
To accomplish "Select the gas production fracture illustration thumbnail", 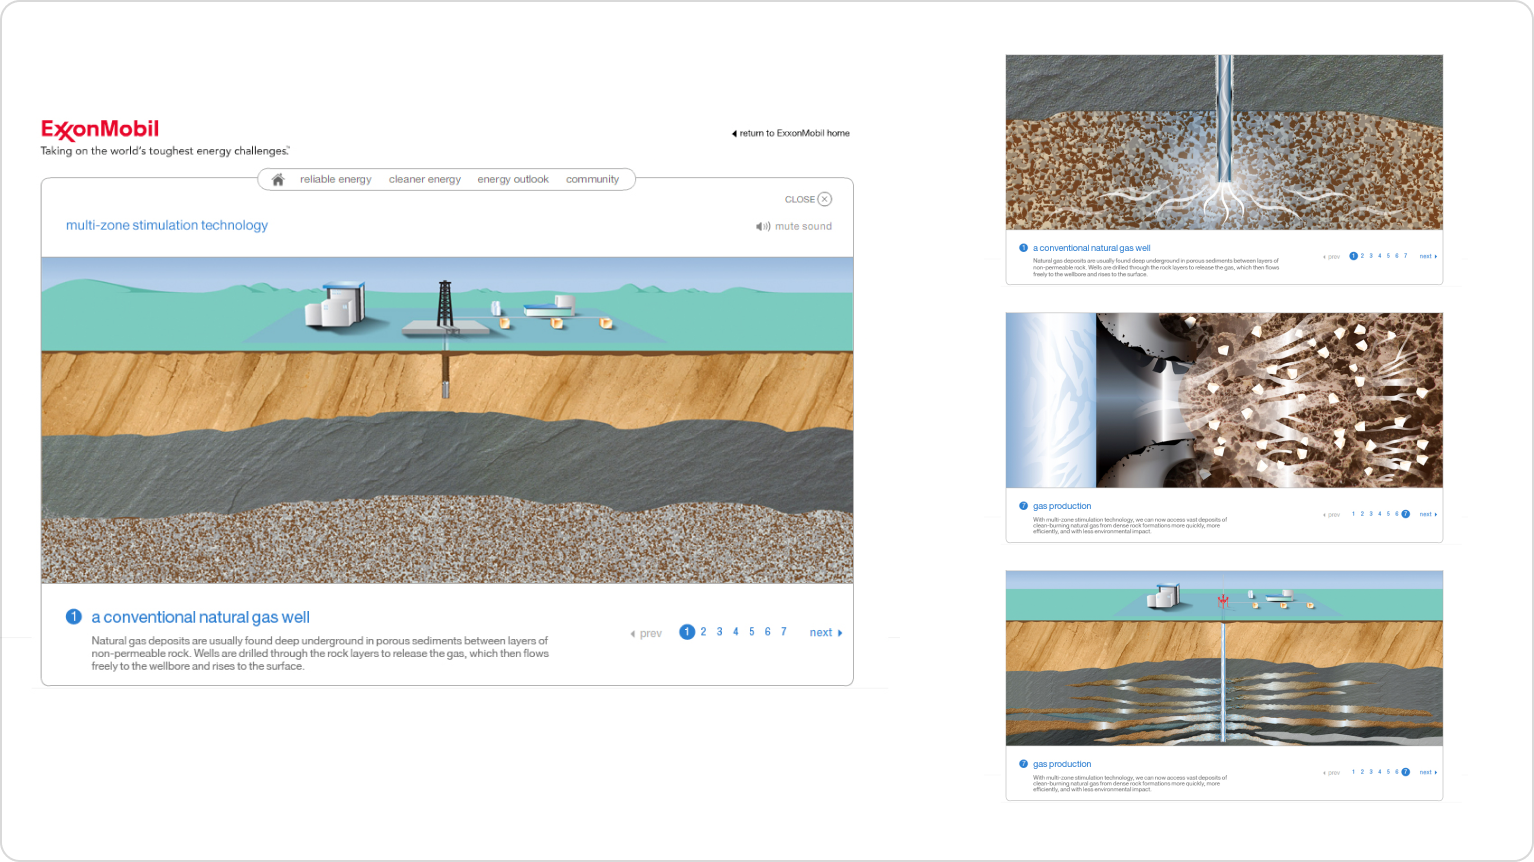I will 1225,399.
